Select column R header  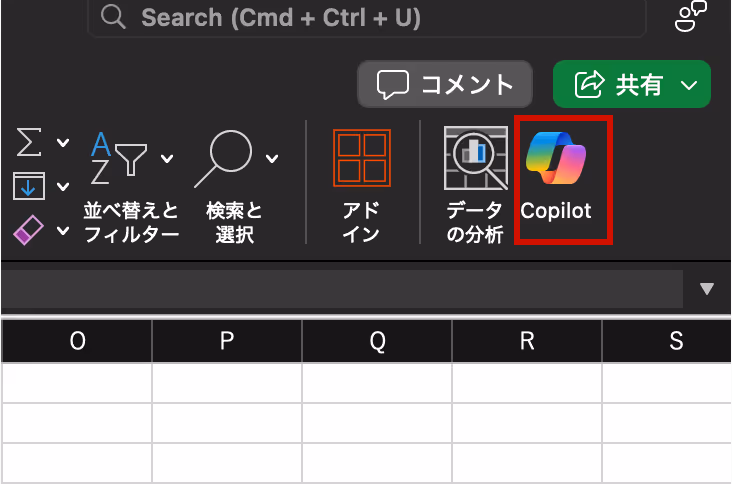coord(527,341)
